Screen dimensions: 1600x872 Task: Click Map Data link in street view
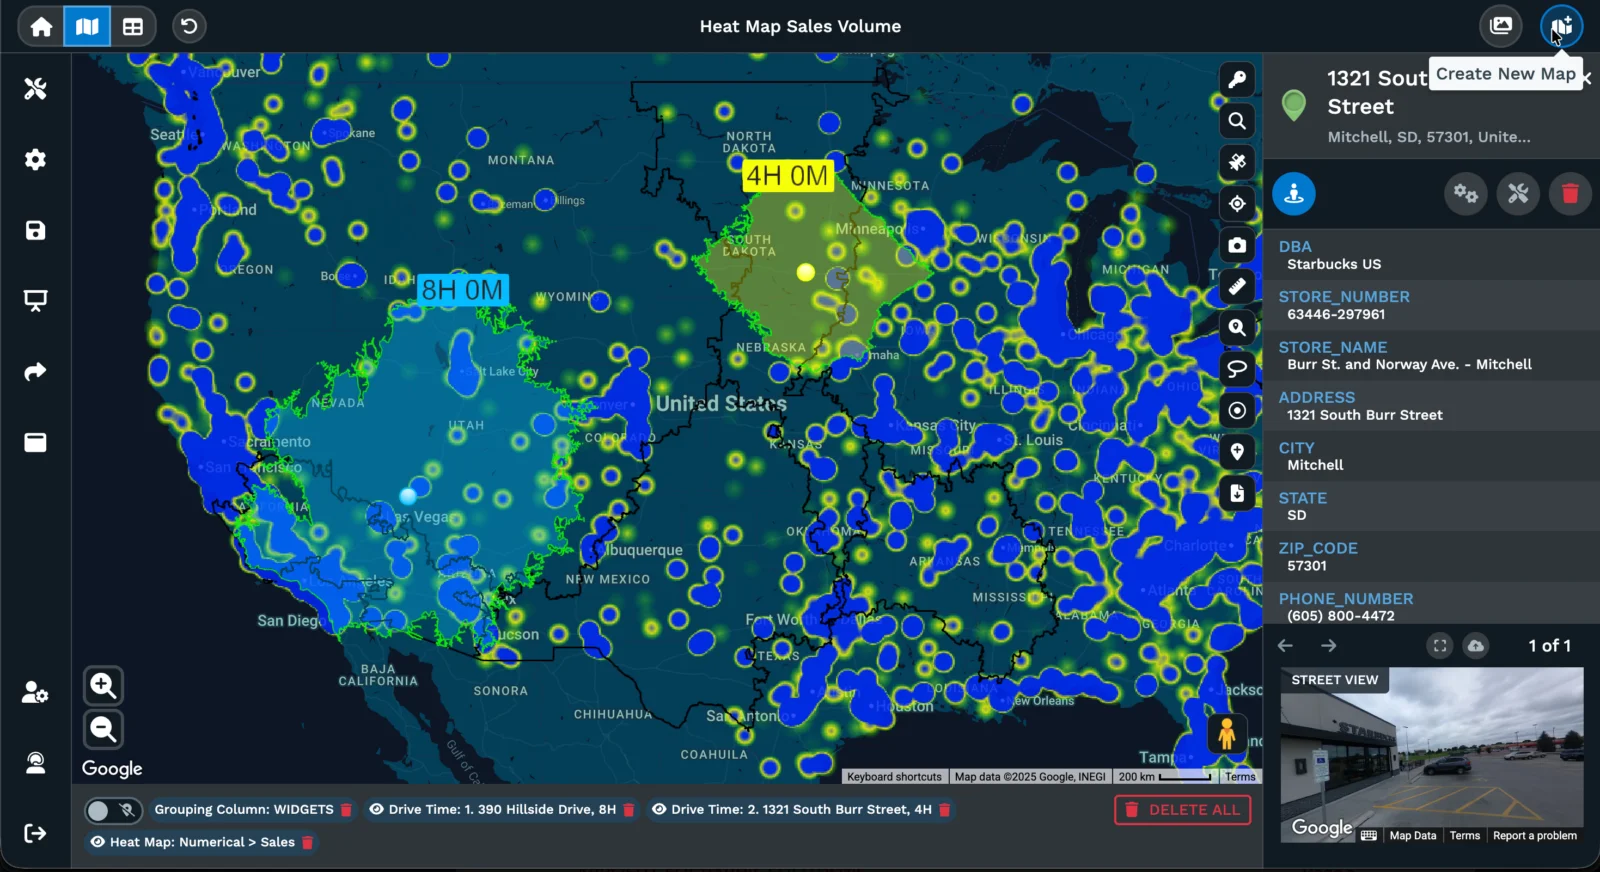1412,836
